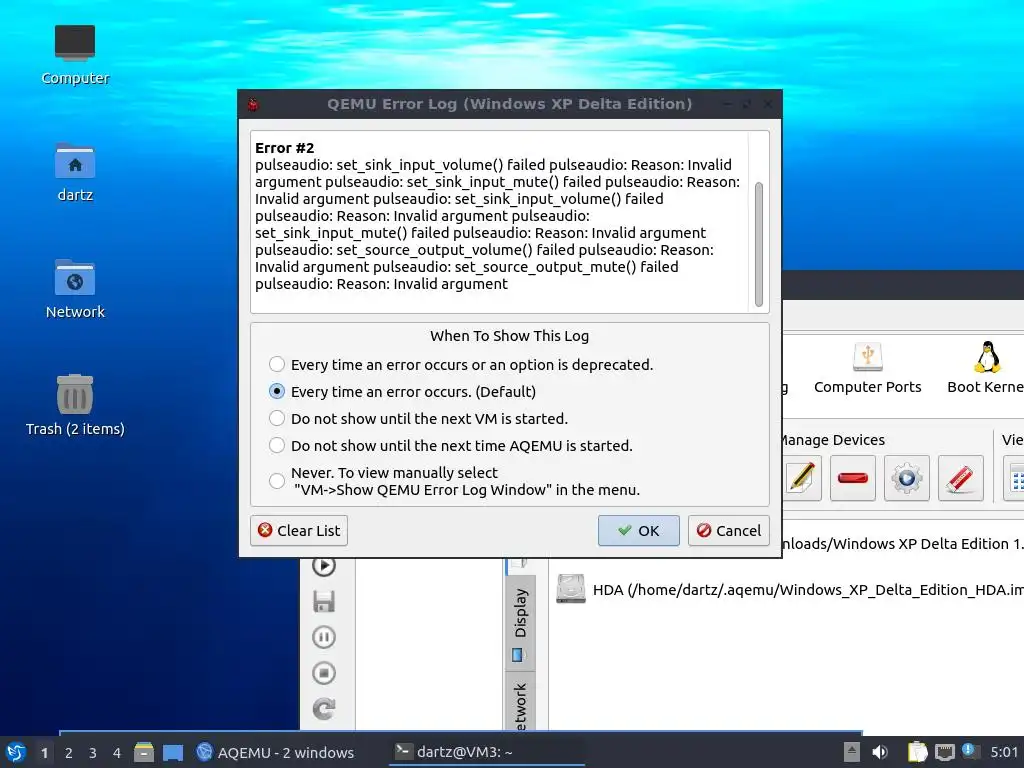Viewport: 1024px width, 768px height.
Task: Click the grid view icon in View section
Action: [1016, 478]
